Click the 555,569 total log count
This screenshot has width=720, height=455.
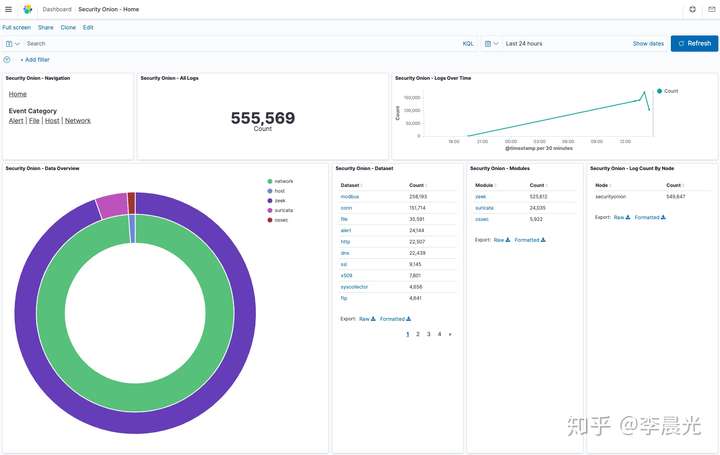tap(263, 118)
